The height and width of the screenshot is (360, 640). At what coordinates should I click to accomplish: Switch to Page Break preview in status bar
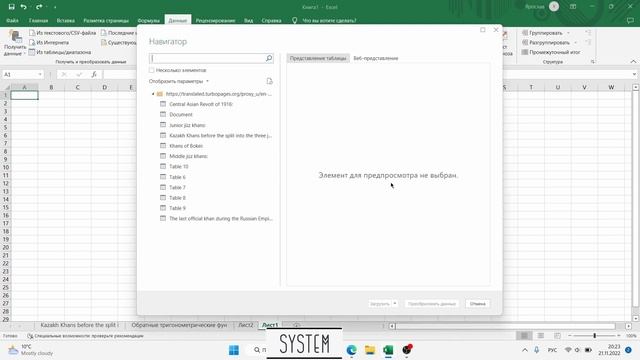tap(557, 336)
